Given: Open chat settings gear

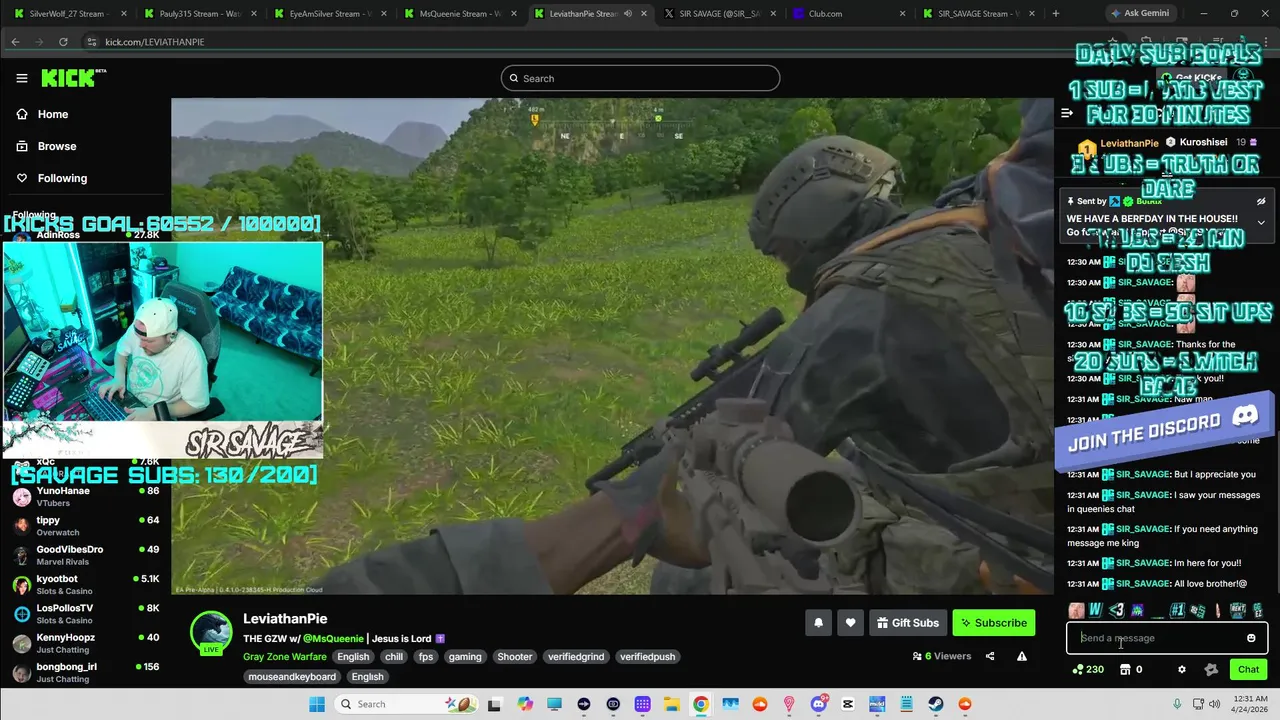Looking at the screenshot, I should (x=1182, y=670).
